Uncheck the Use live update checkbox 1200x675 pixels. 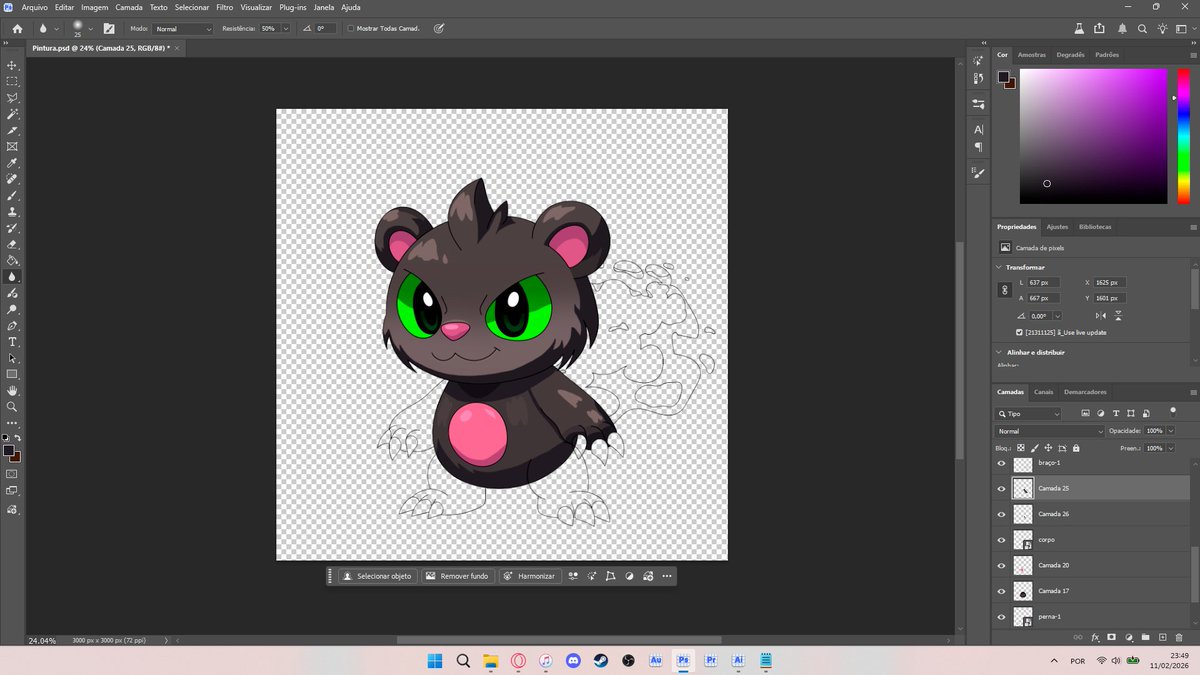(x=1019, y=332)
